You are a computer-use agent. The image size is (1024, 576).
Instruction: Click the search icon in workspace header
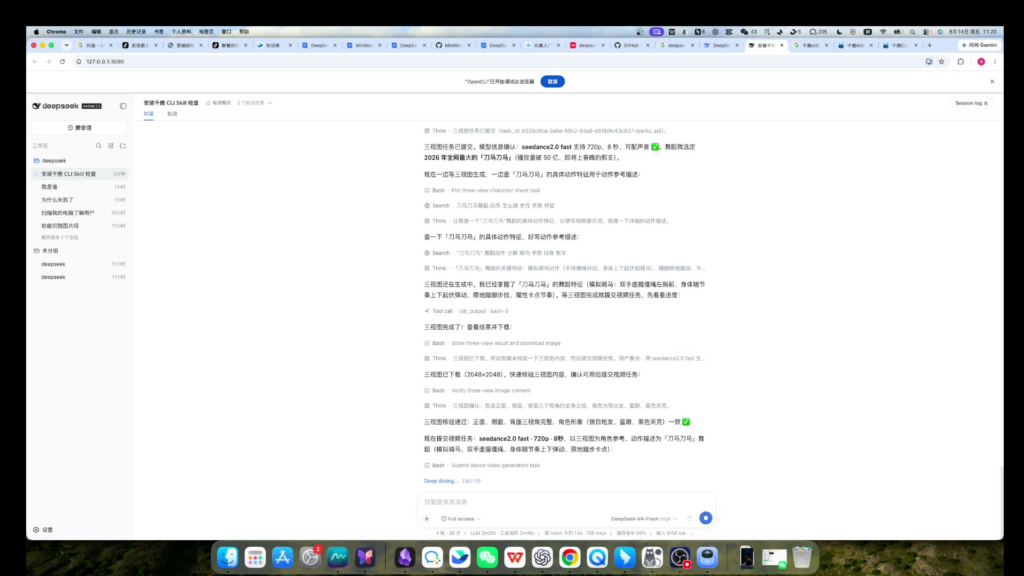coord(99,146)
